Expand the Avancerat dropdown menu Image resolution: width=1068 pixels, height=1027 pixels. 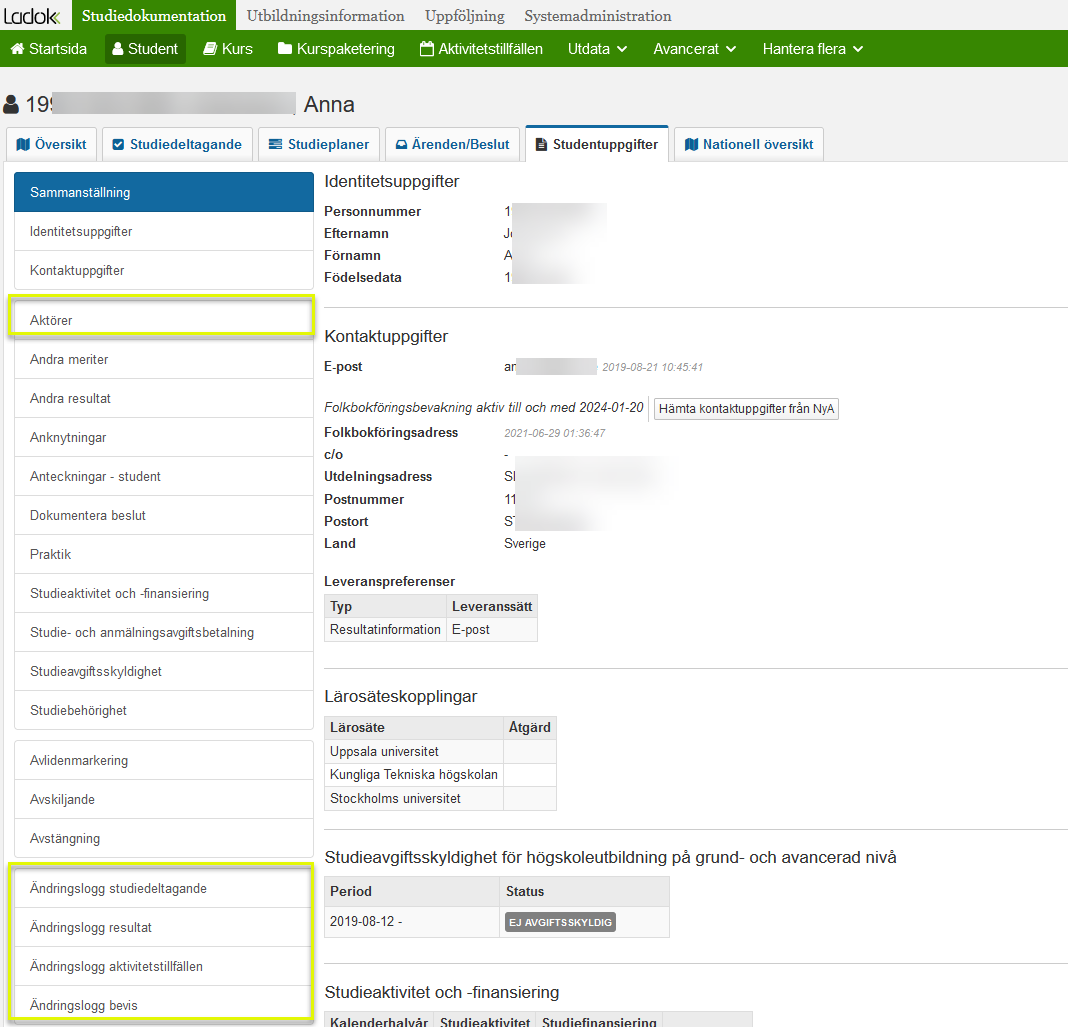[695, 49]
